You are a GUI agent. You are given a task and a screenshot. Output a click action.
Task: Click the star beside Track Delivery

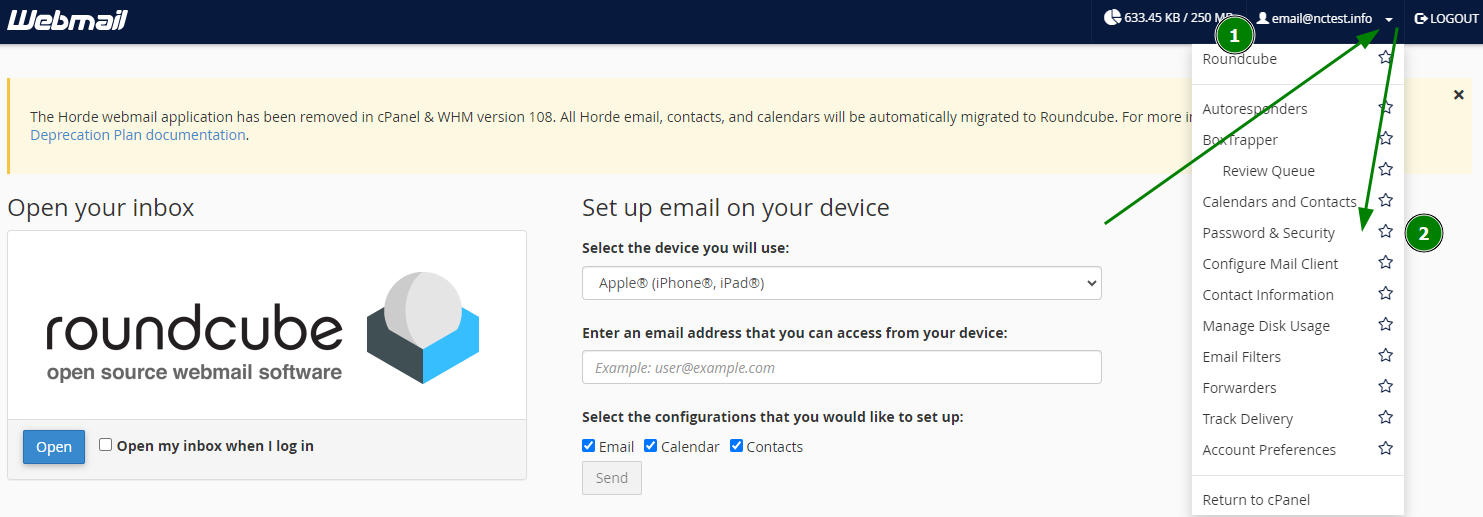click(1385, 418)
